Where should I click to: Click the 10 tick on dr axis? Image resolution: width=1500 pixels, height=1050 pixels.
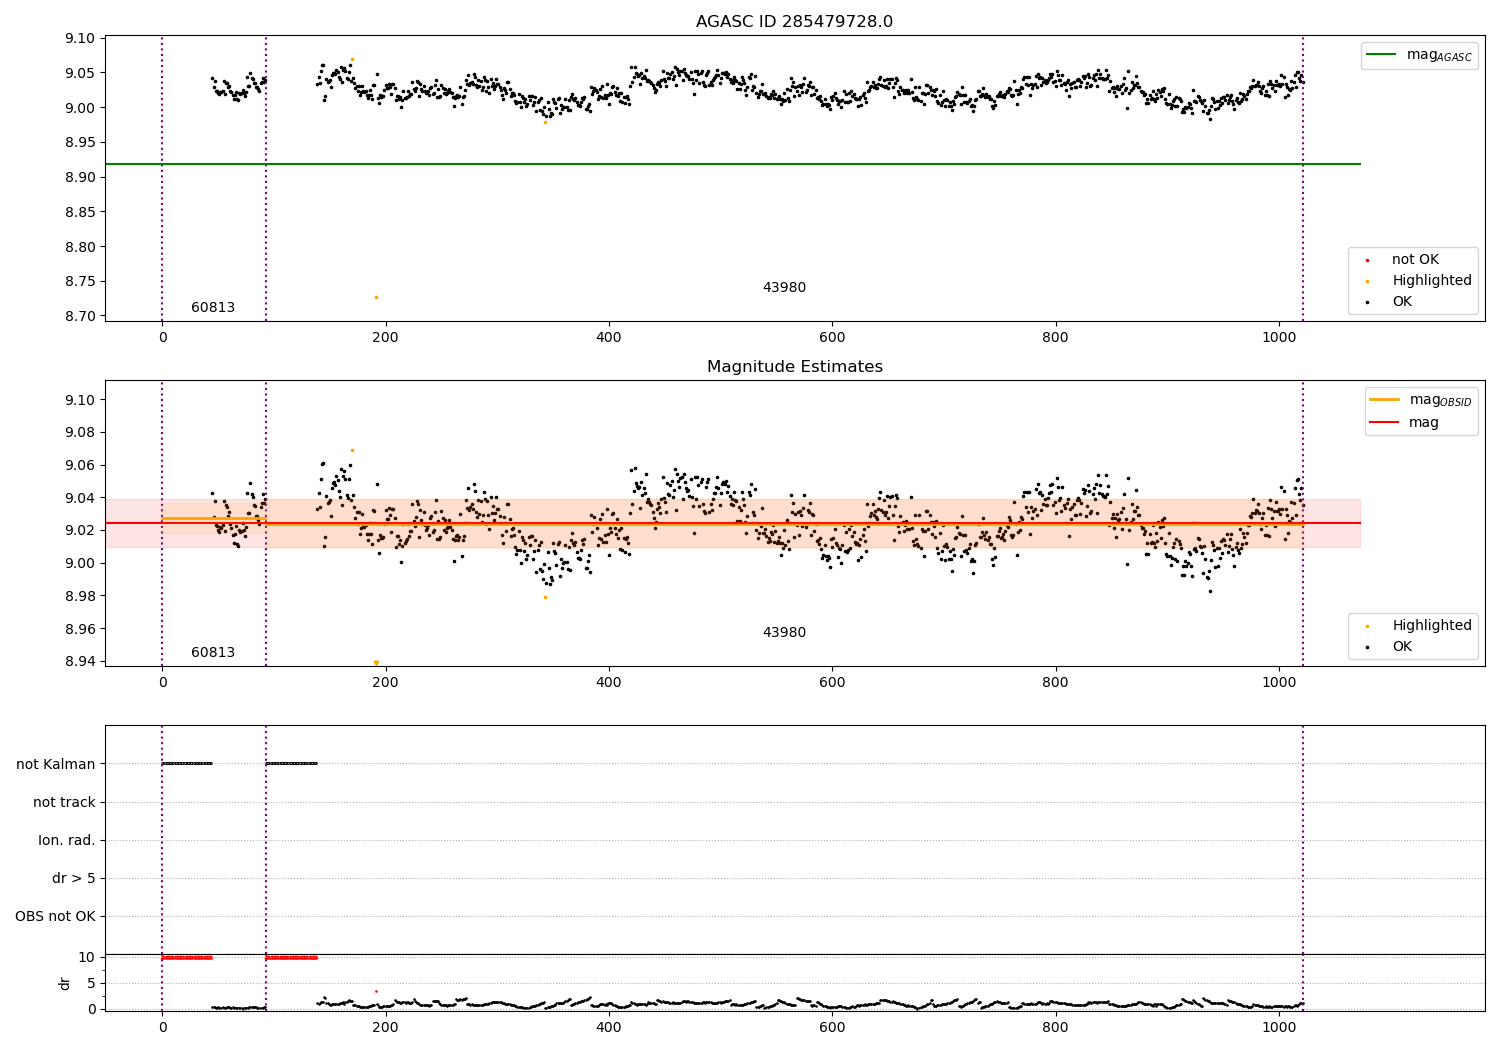pyautogui.click(x=87, y=958)
